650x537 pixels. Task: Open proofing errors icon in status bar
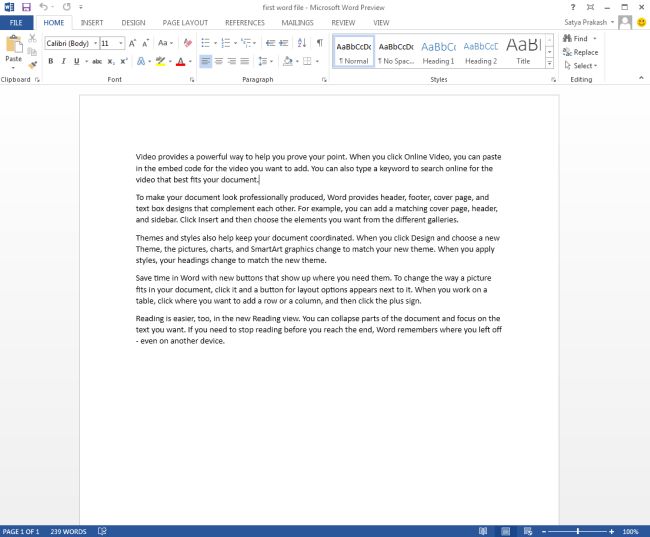click(102, 531)
